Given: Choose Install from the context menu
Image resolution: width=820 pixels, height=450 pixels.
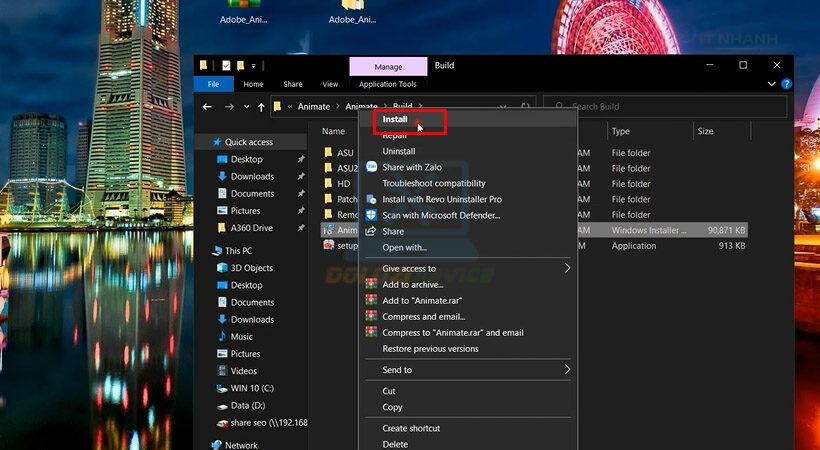Looking at the screenshot, I should coord(395,119).
